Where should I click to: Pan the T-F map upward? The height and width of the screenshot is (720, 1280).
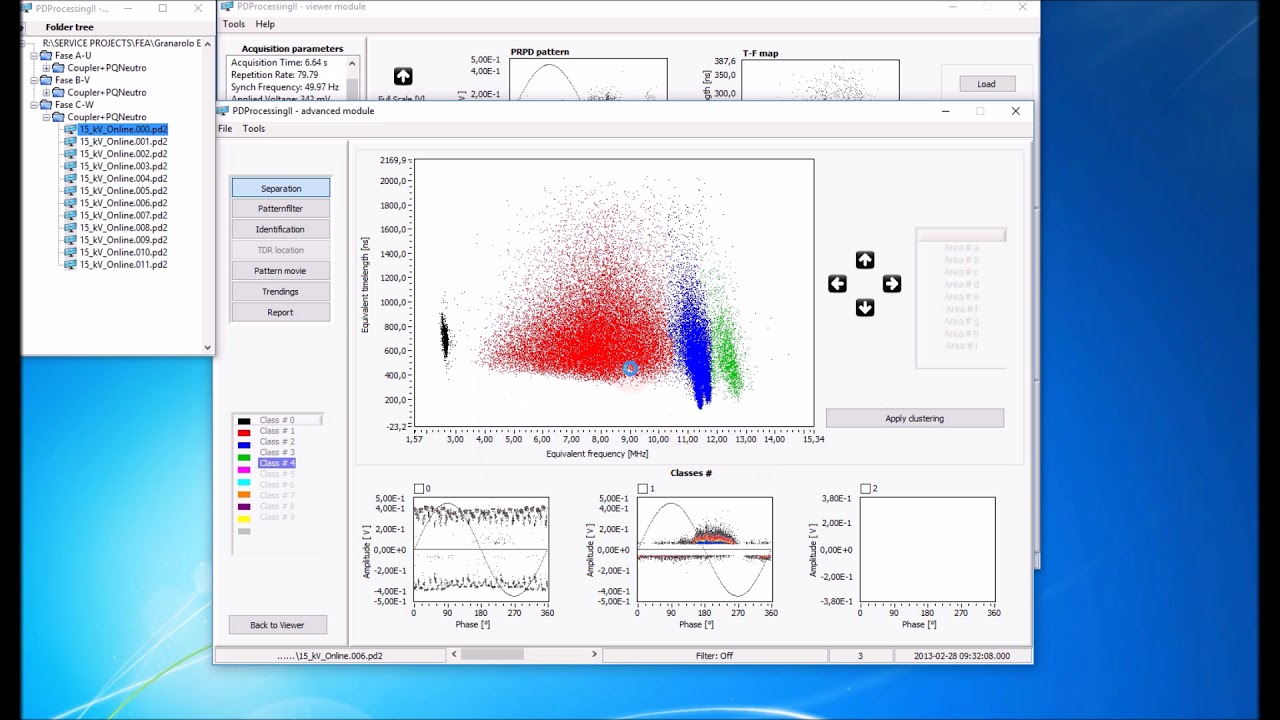click(865, 260)
